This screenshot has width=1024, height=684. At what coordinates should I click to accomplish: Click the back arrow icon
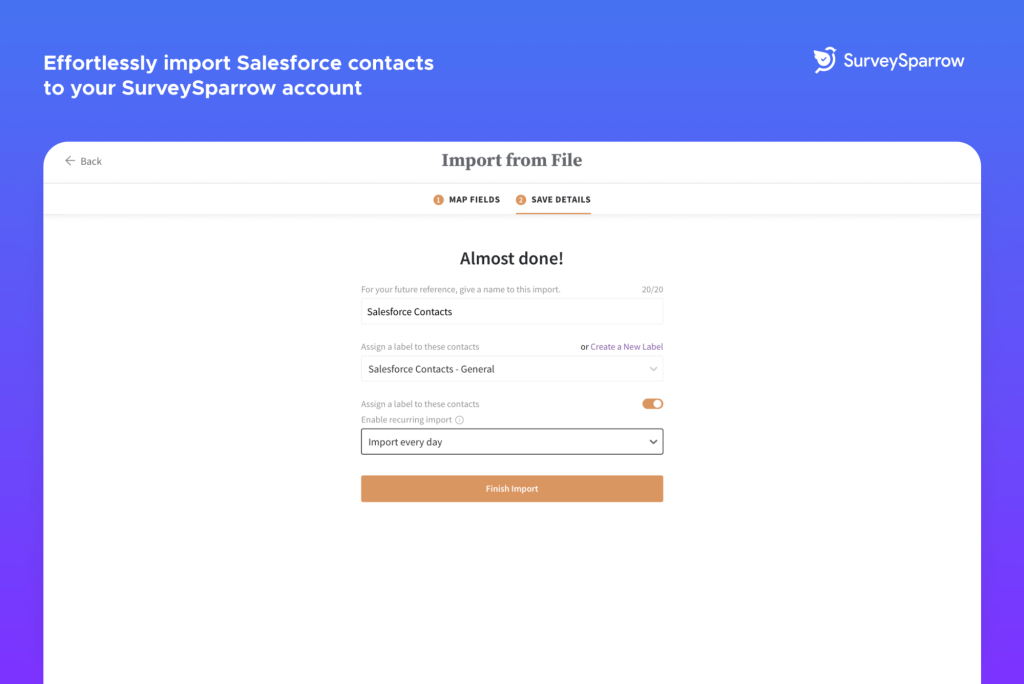tap(70, 161)
